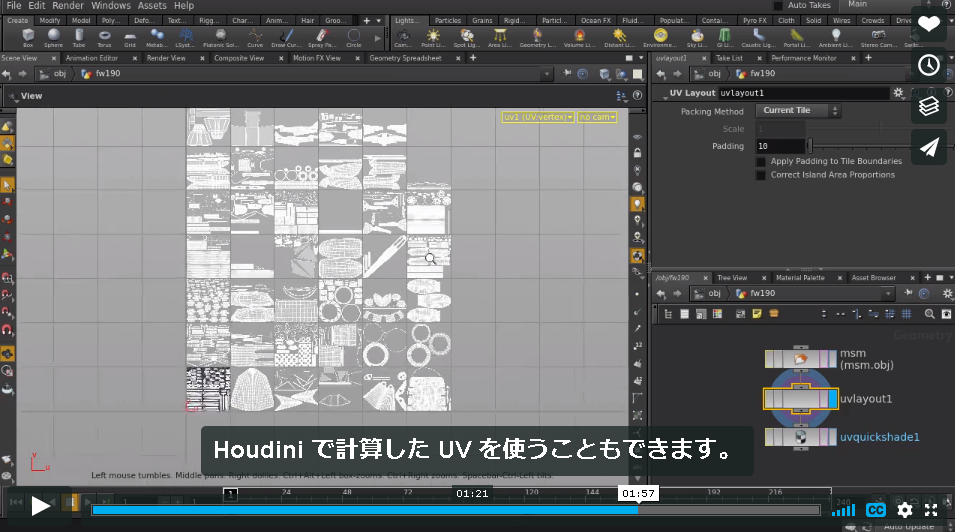Select the Grid shelf tool
The height and width of the screenshot is (532, 955).
point(130,37)
